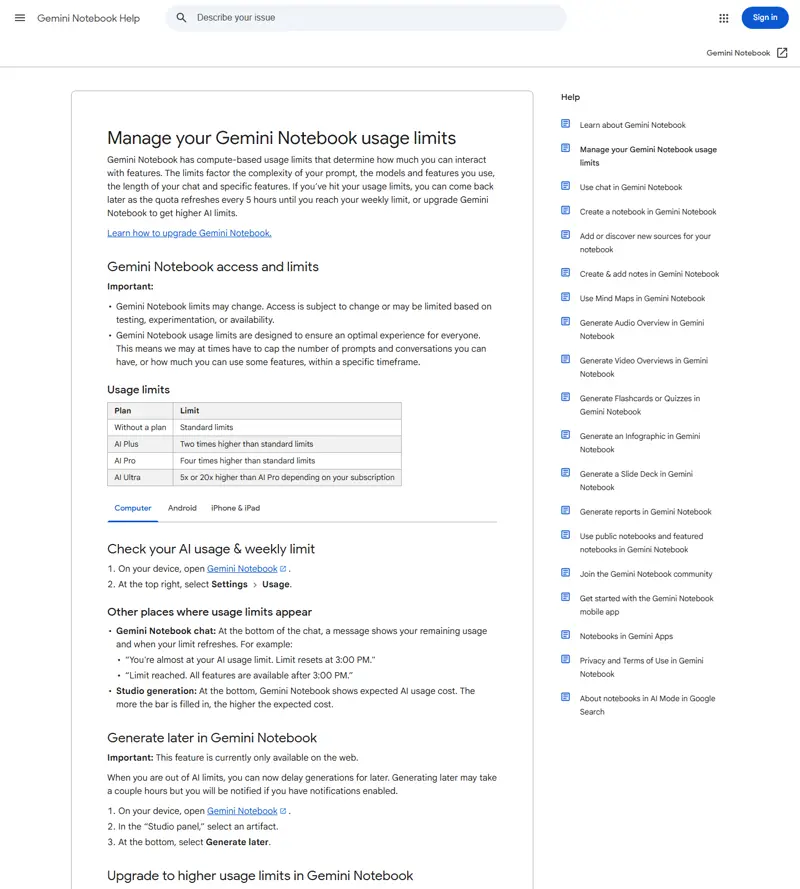Open Generate Audio Overview article link
800x889 pixels.
641,329
